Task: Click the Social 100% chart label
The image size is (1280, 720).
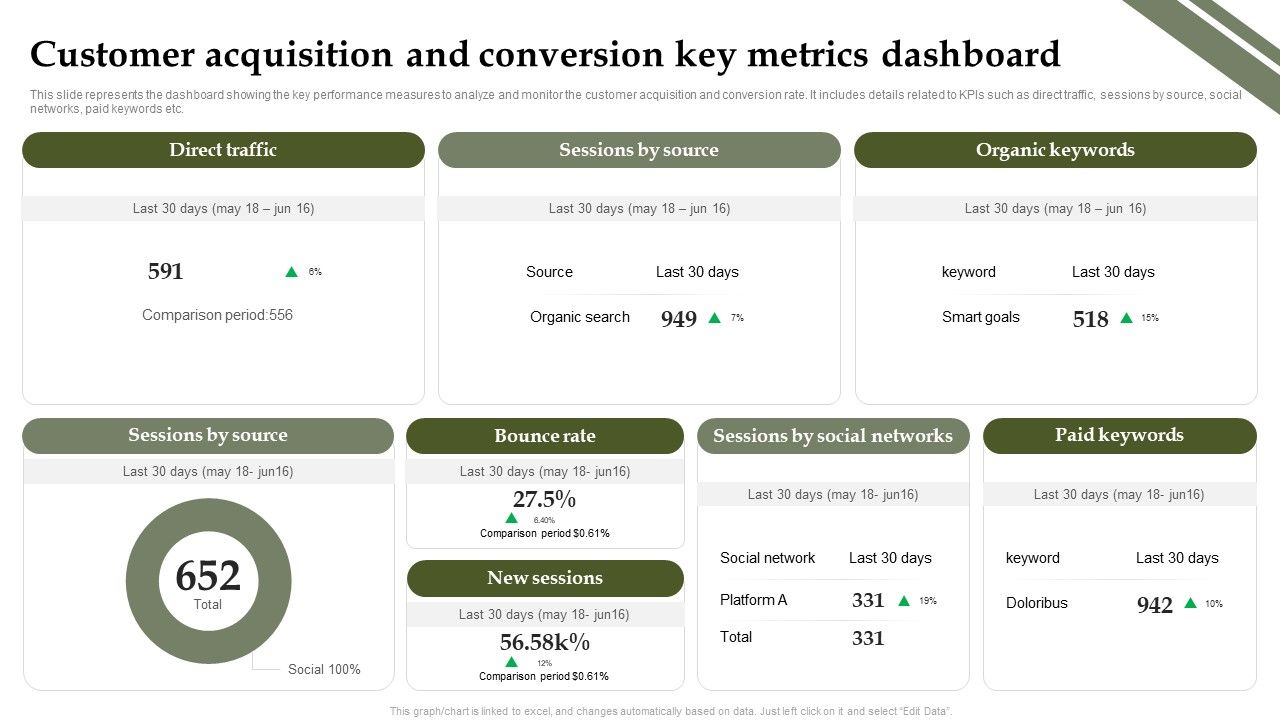Action: tap(322, 669)
